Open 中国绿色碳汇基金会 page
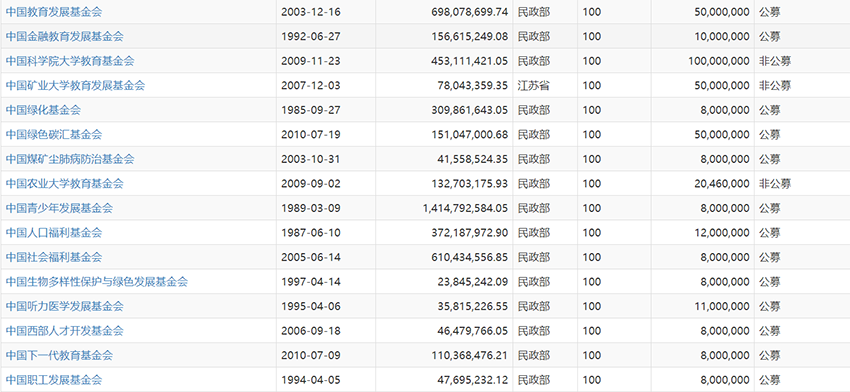Viewport: 850px width, 392px height. [54, 134]
